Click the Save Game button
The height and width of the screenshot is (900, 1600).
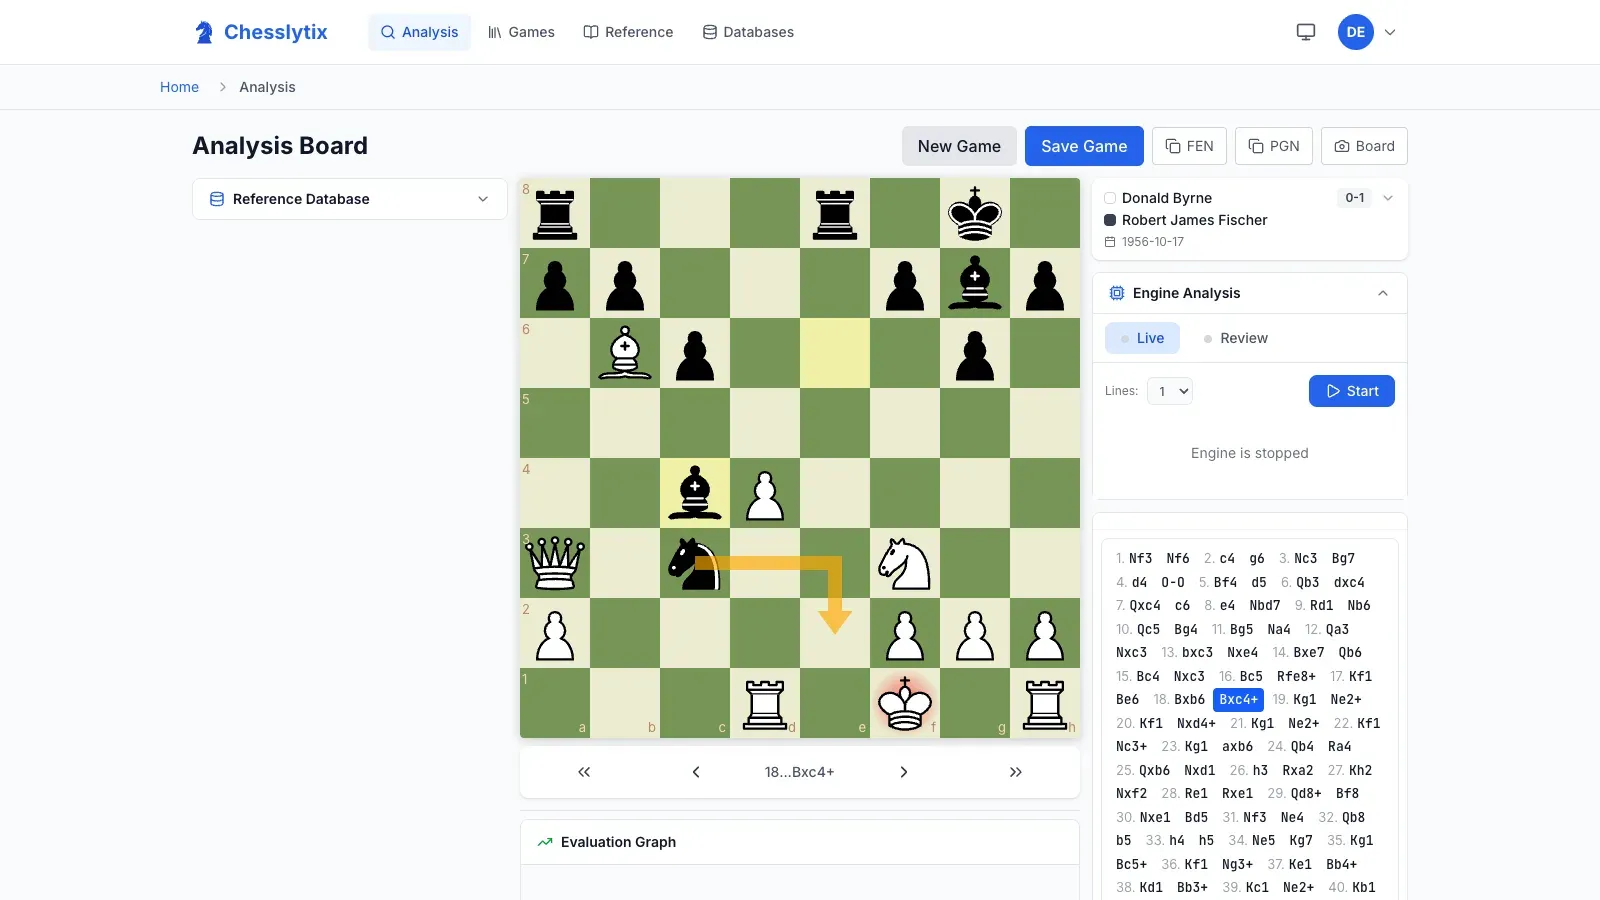pyautogui.click(x=1084, y=146)
